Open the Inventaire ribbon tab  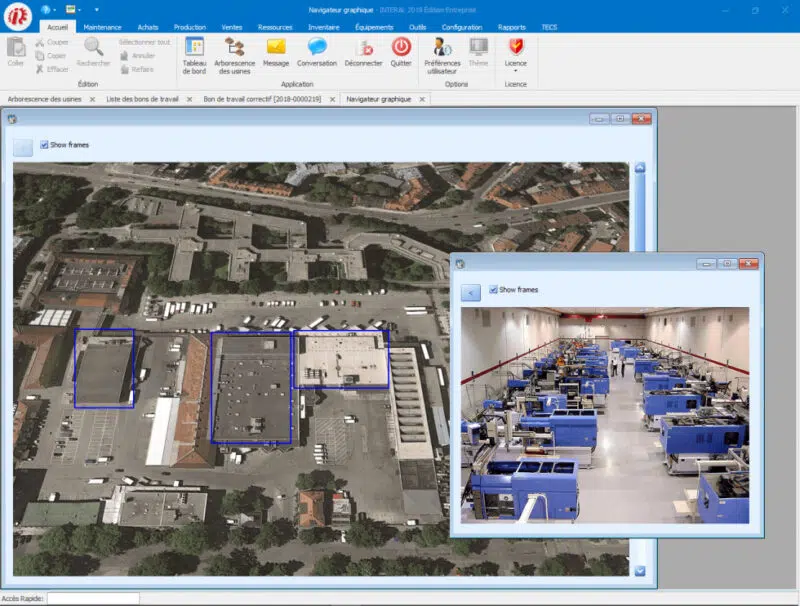click(323, 27)
